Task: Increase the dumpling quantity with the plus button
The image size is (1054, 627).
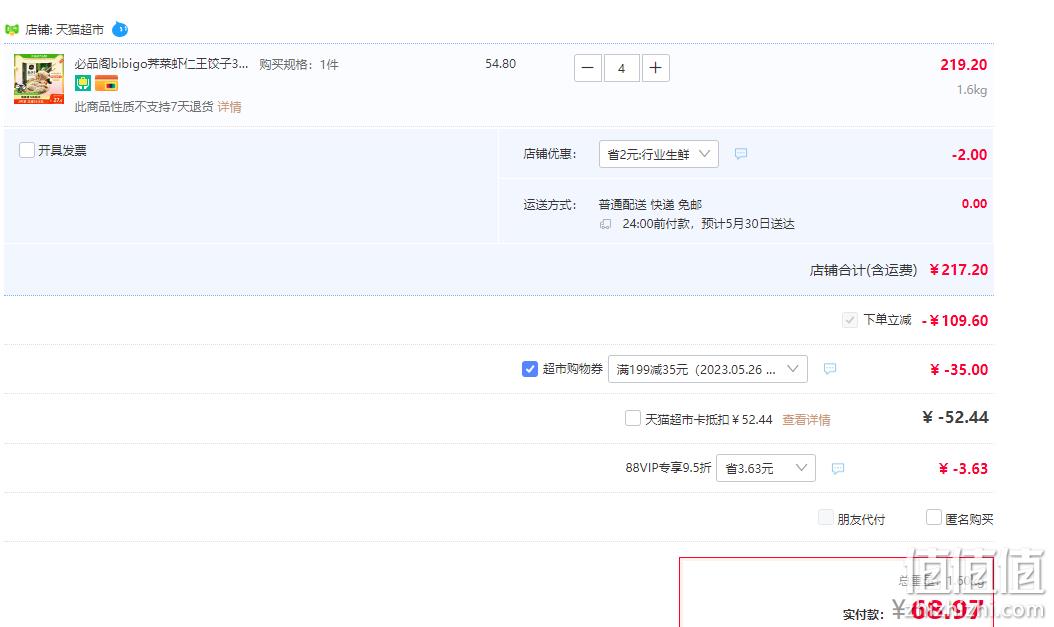Action: 655,68
